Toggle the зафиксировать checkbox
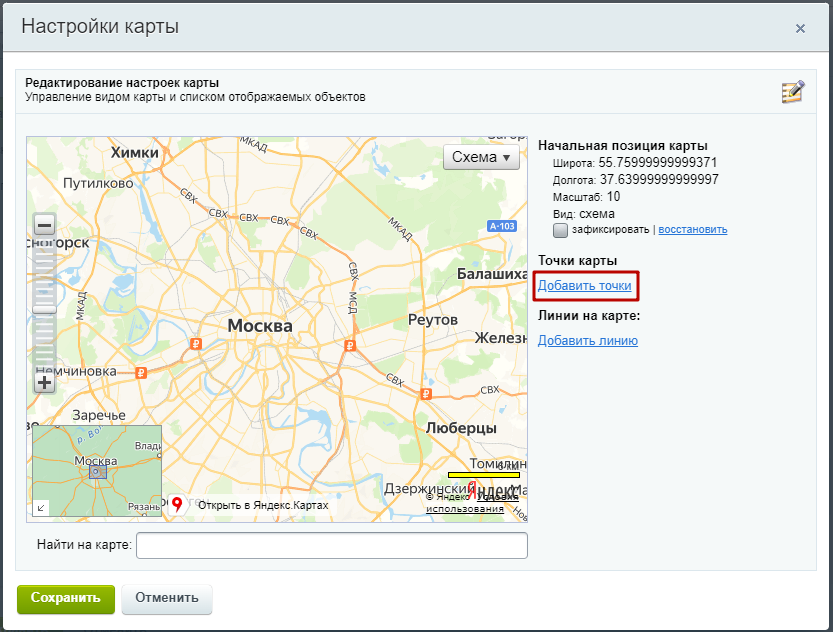This screenshot has height=632, width=833. click(560, 230)
